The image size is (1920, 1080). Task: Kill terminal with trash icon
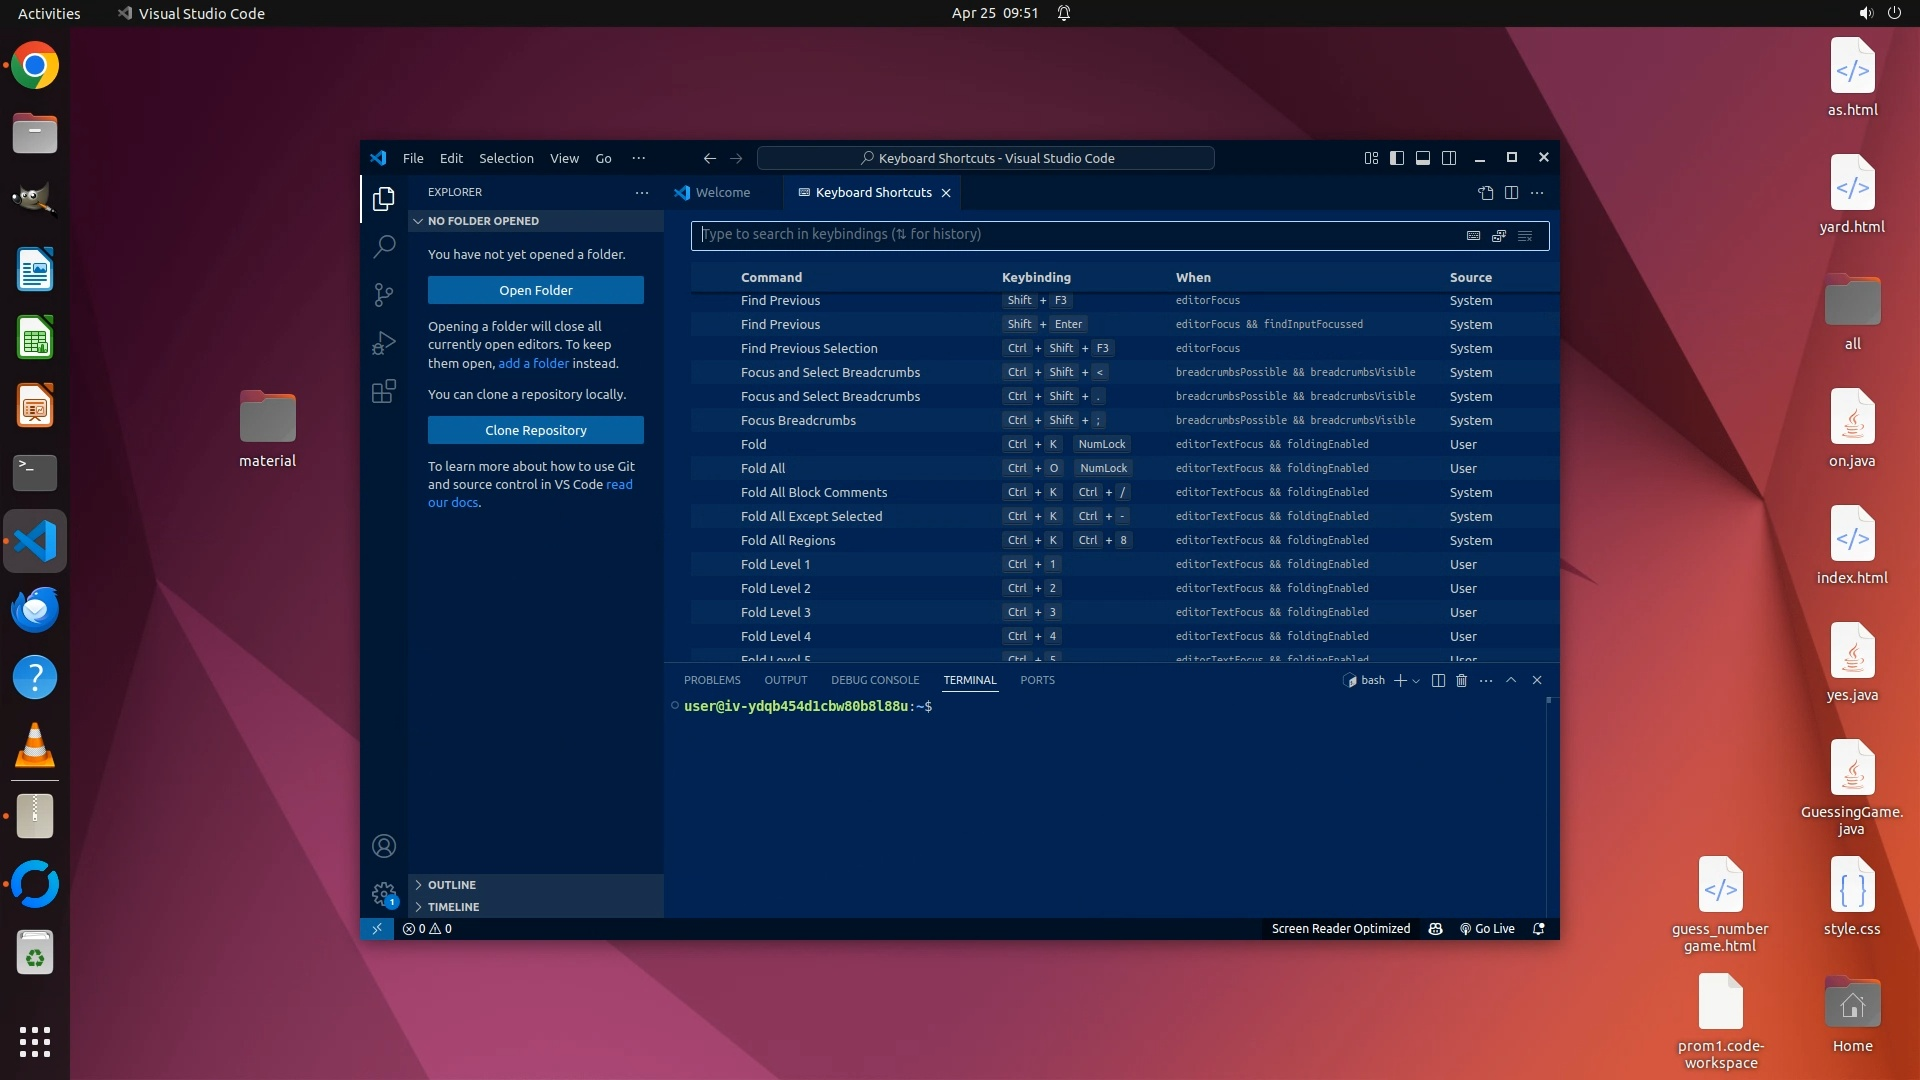1461,680
